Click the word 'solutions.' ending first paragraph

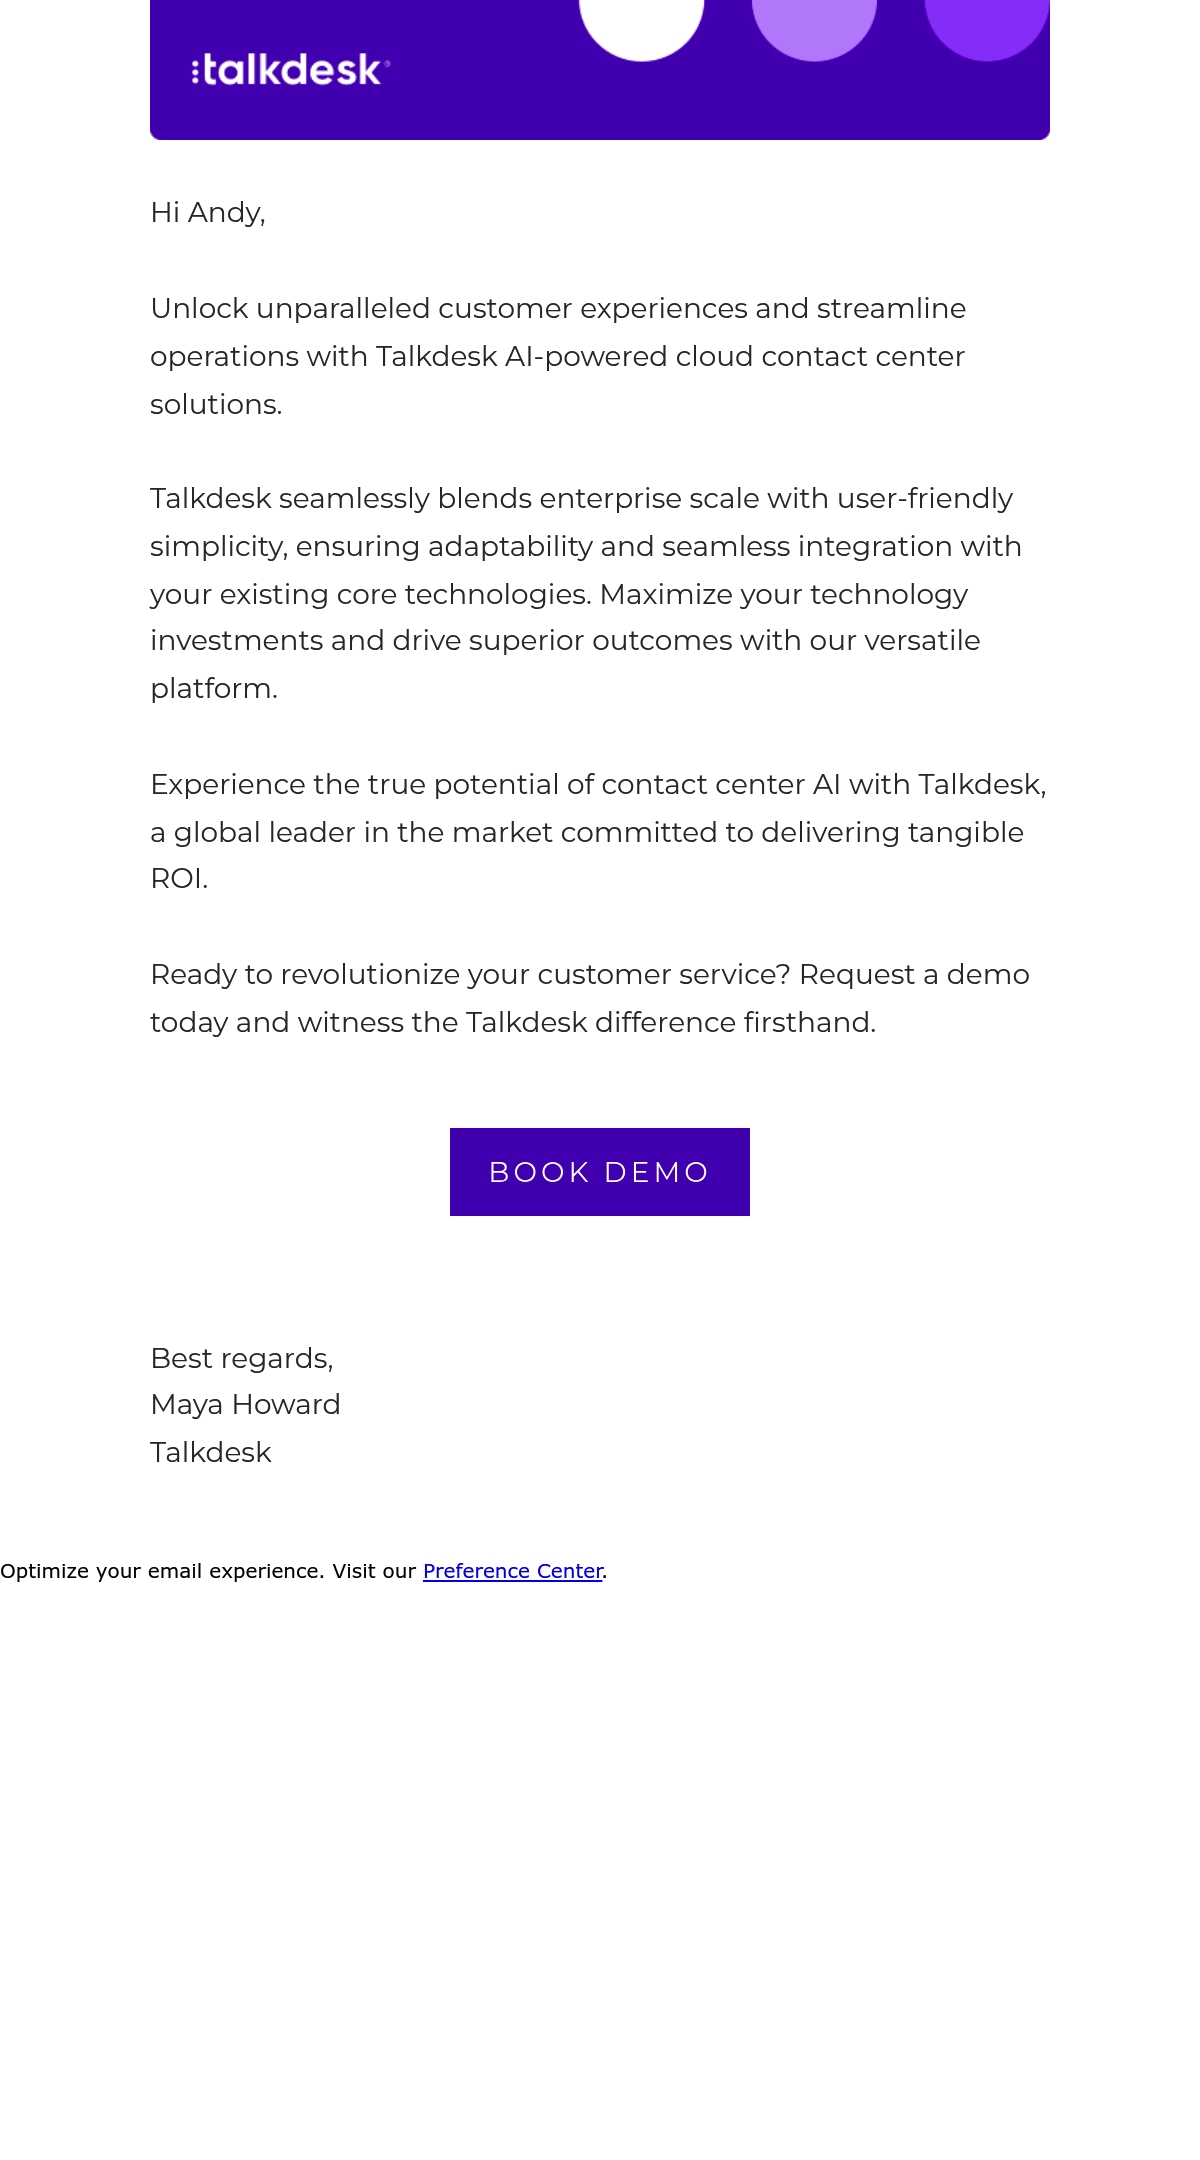click(x=216, y=405)
